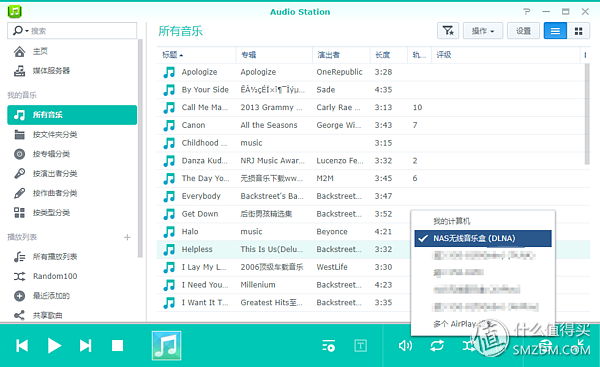This screenshot has height=367, width=600.
Task: Browse by artist microphone icon
Action: pos(20,174)
